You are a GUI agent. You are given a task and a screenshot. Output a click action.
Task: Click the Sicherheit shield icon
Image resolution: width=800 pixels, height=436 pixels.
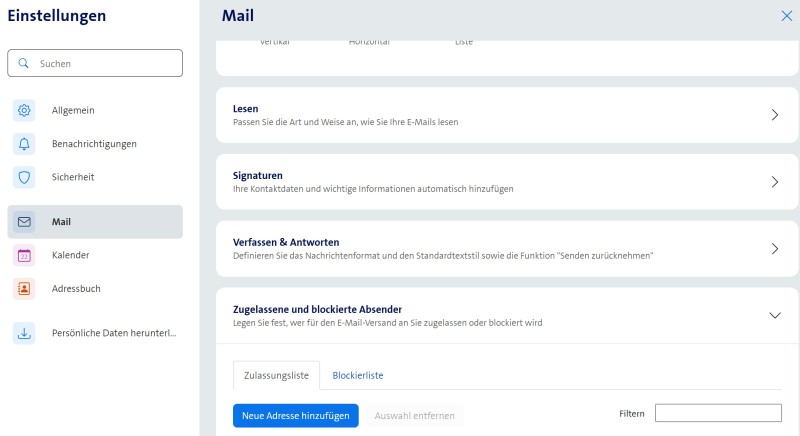(25, 177)
